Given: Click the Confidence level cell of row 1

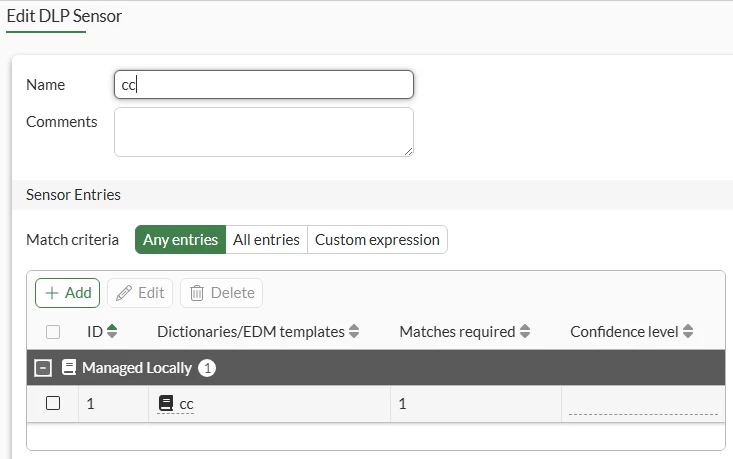Looking at the screenshot, I should 643,404.
